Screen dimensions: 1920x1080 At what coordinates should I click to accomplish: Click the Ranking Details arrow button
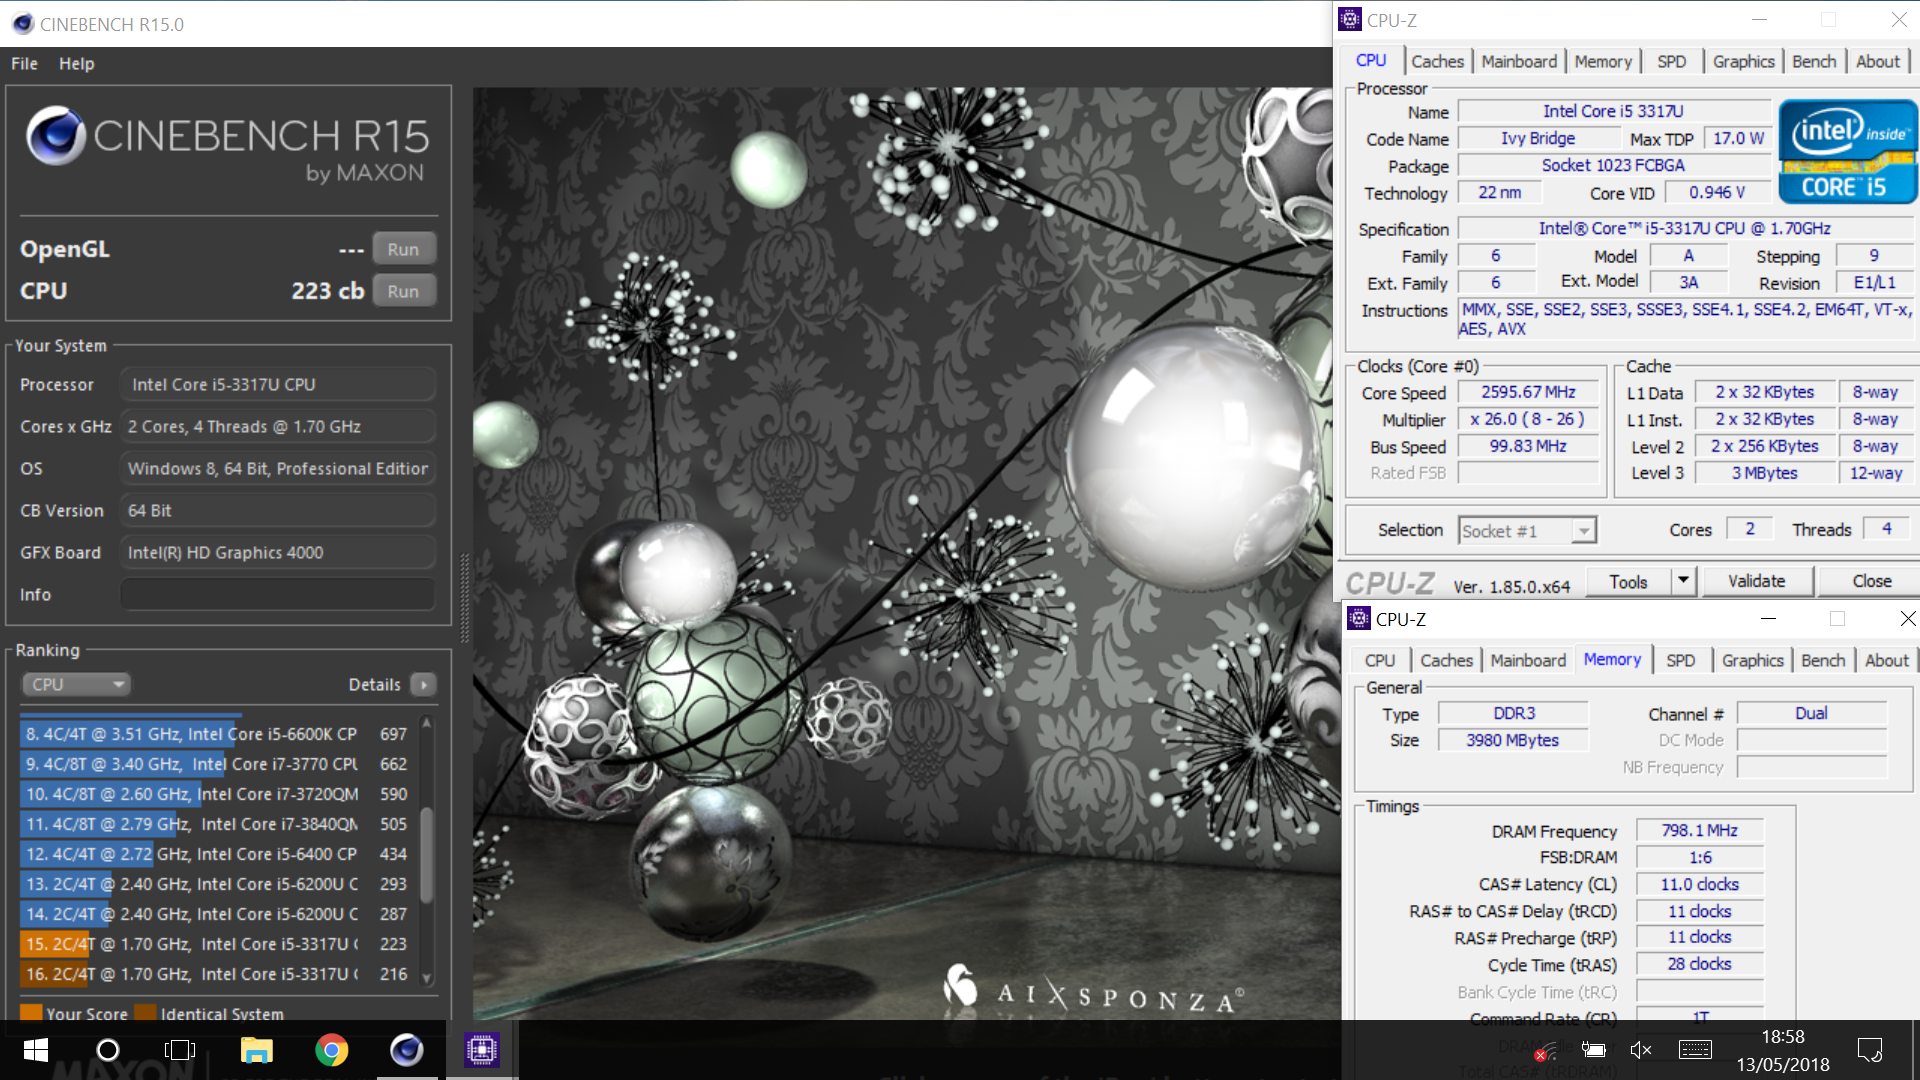(424, 684)
